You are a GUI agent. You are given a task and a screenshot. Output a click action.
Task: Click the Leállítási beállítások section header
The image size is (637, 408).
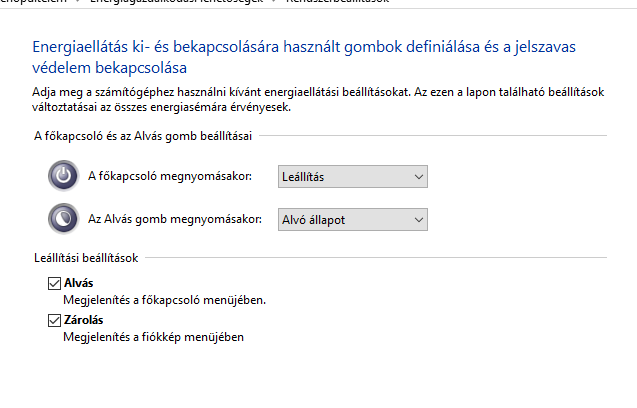click(x=86, y=258)
